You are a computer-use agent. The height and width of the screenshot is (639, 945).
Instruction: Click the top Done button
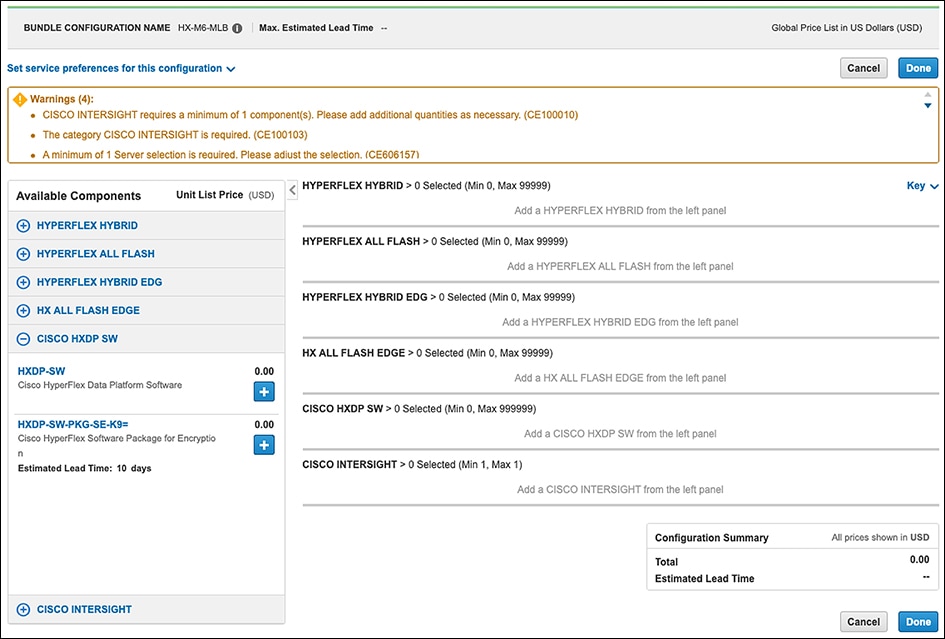click(x=917, y=68)
